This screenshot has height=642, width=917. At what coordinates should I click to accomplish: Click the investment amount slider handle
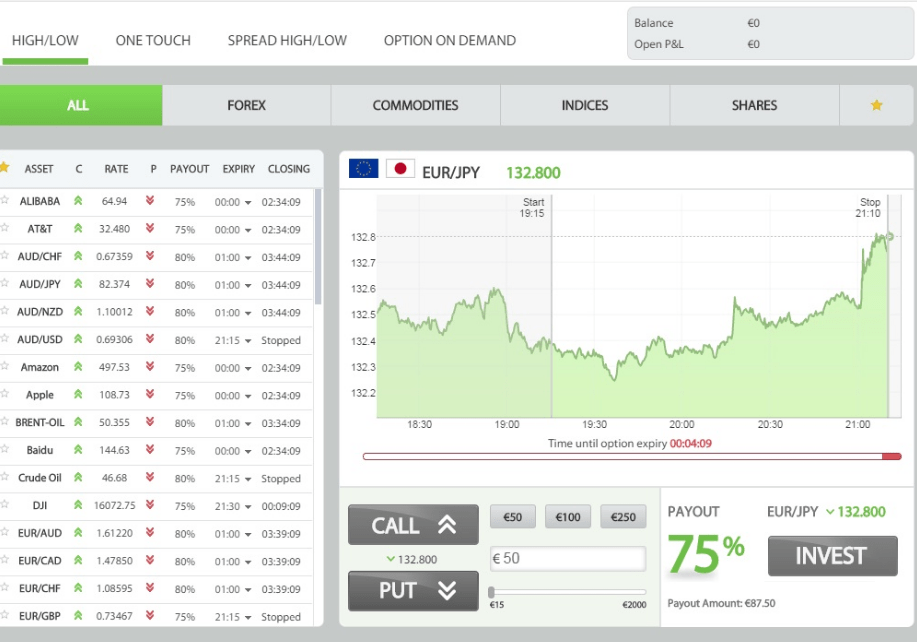click(x=491, y=592)
